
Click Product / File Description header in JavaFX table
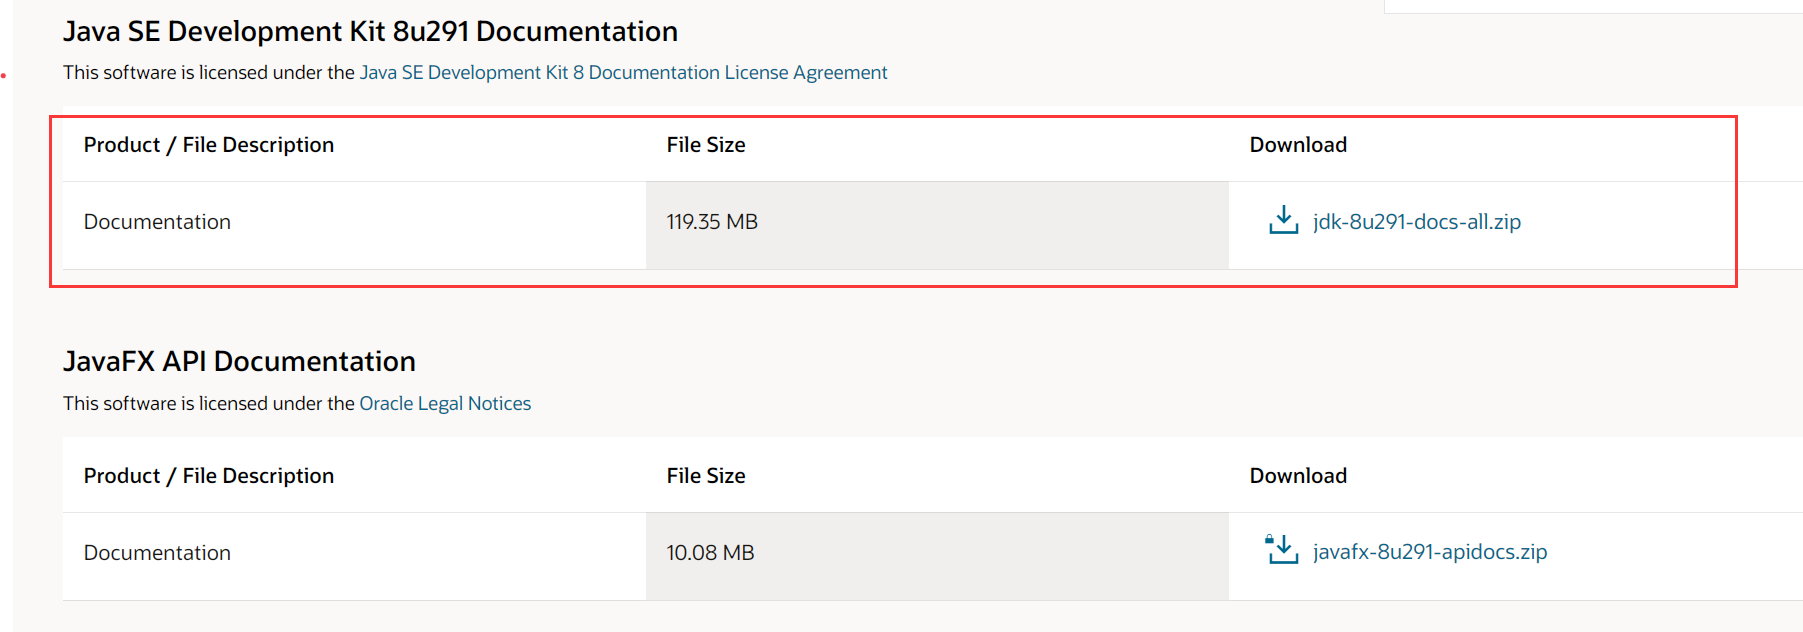pyautogui.click(x=209, y=476)
